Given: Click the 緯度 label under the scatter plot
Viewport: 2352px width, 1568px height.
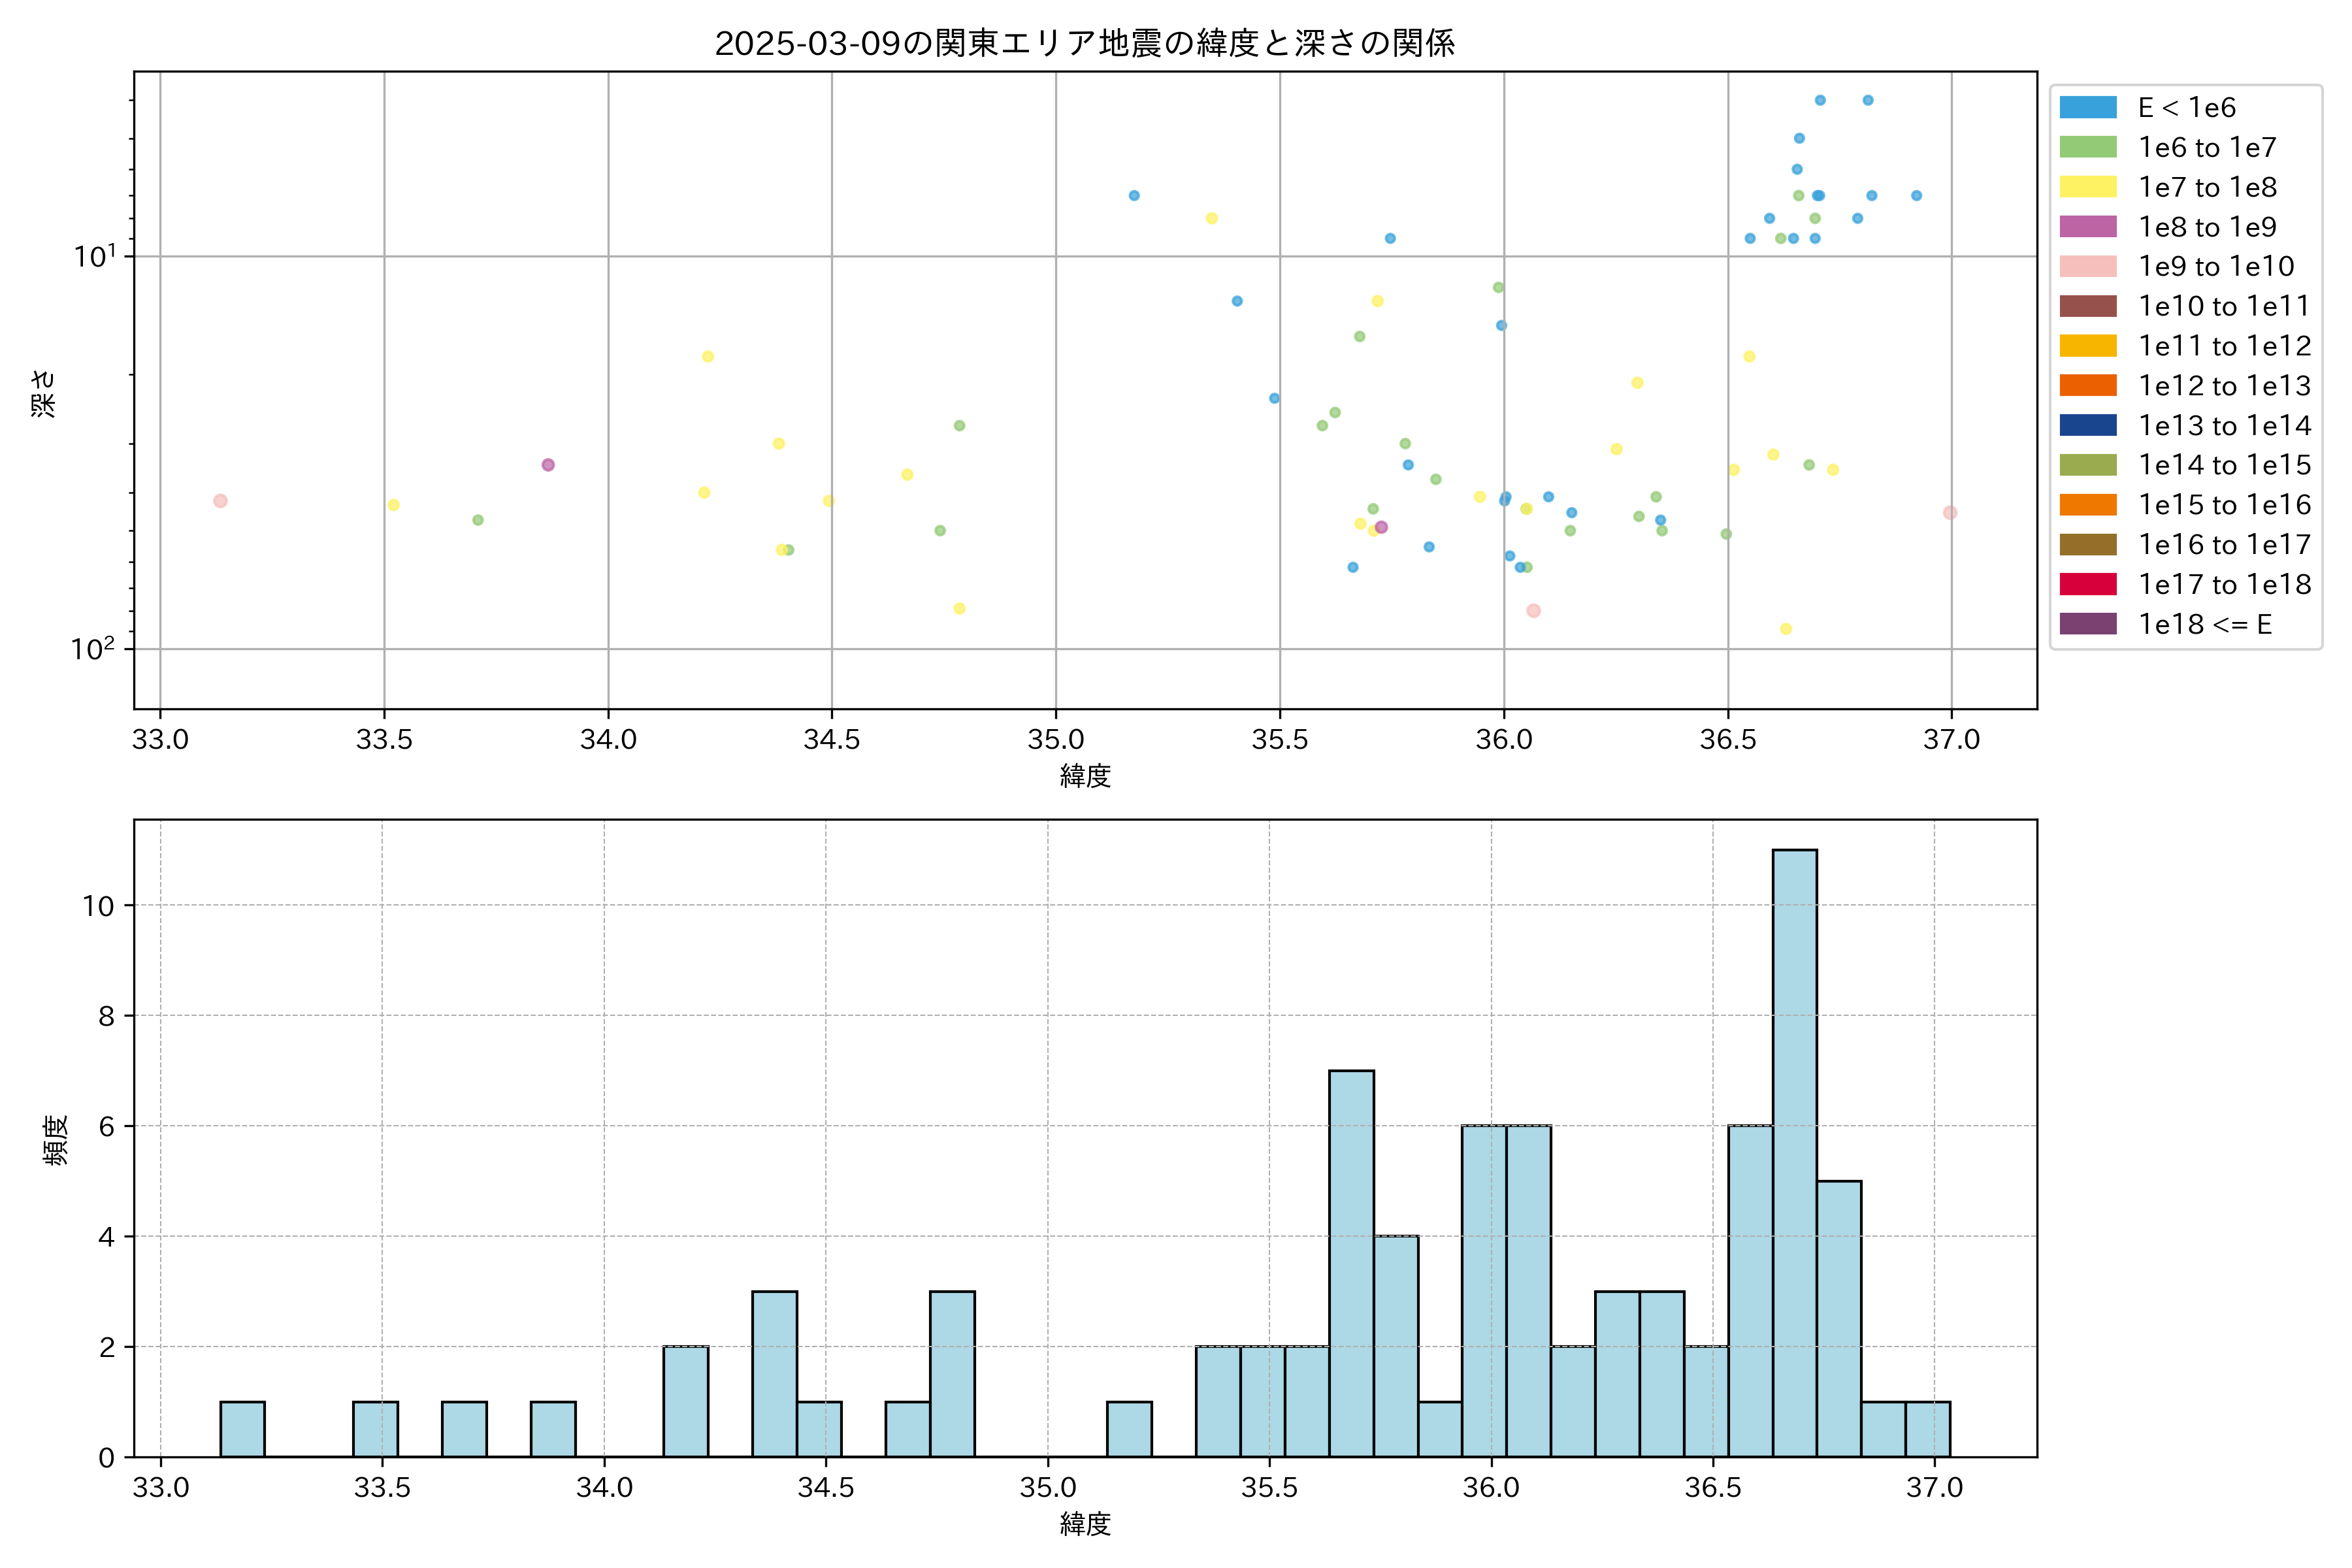Looking at the screenshot, I should pos(1085,776).
